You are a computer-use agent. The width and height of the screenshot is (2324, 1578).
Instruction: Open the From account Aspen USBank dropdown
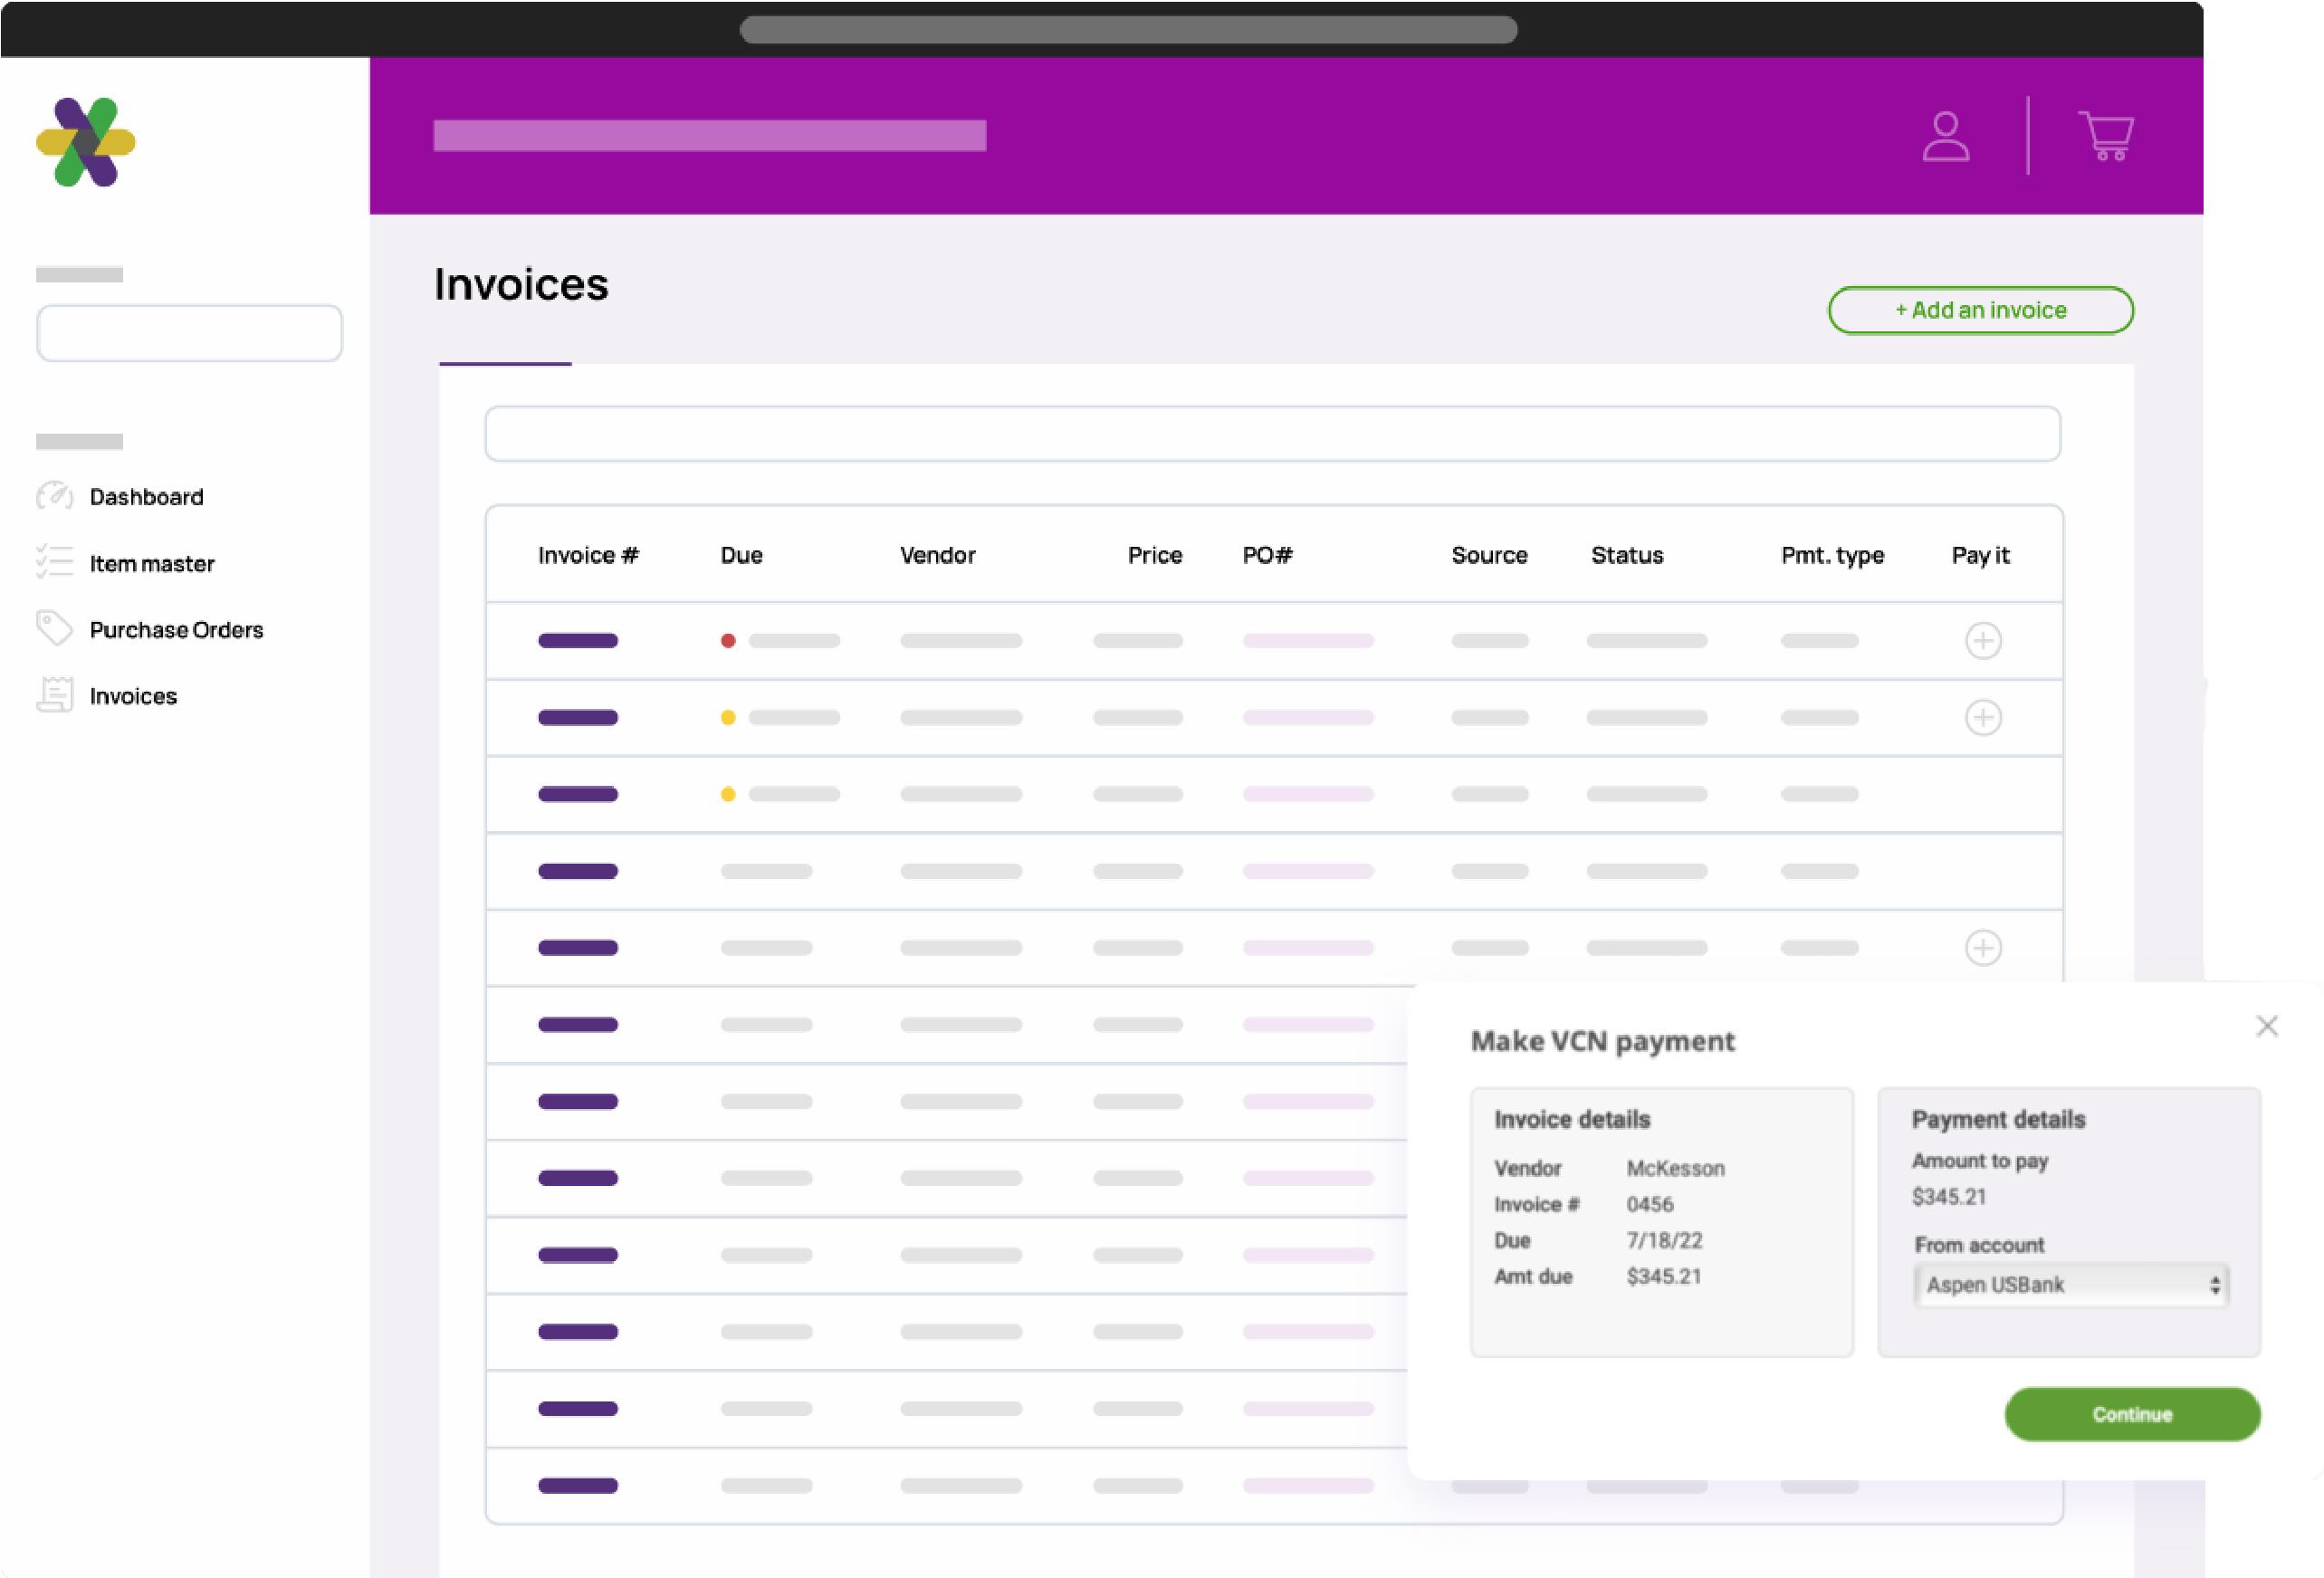pyautogui.click(x=2071, y=1285)
